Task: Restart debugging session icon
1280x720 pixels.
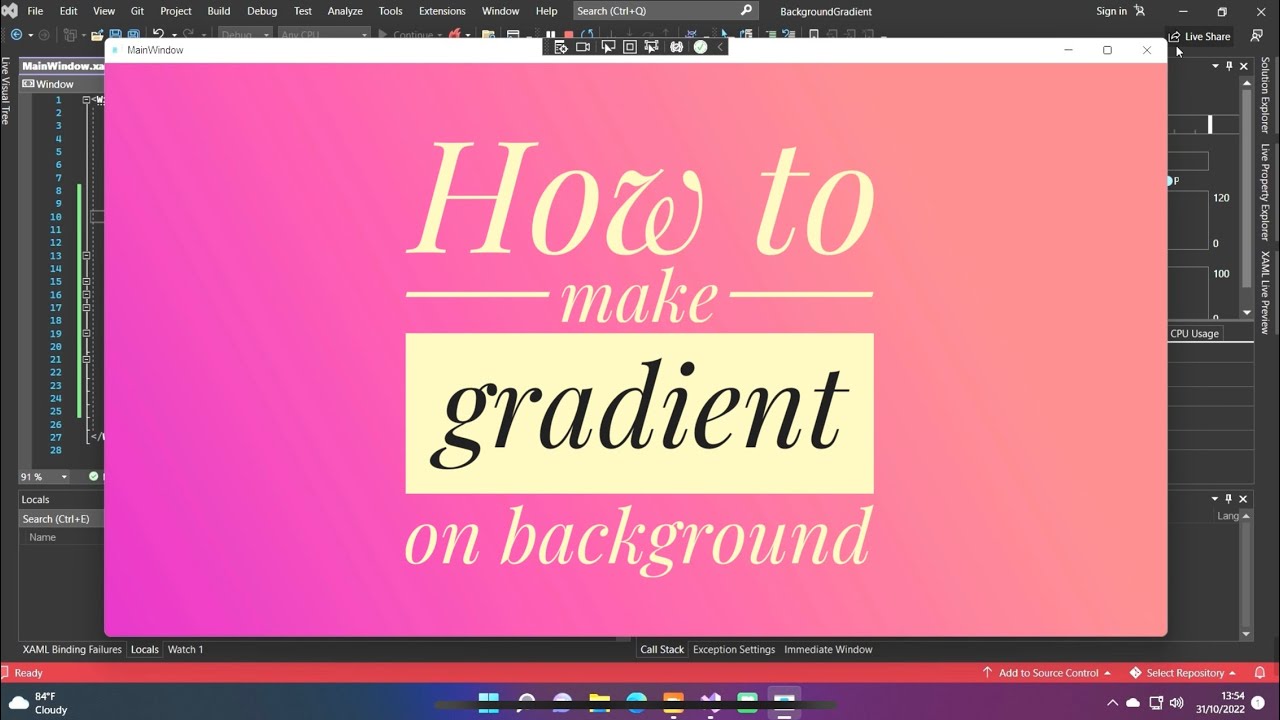Action: point(587,34)
